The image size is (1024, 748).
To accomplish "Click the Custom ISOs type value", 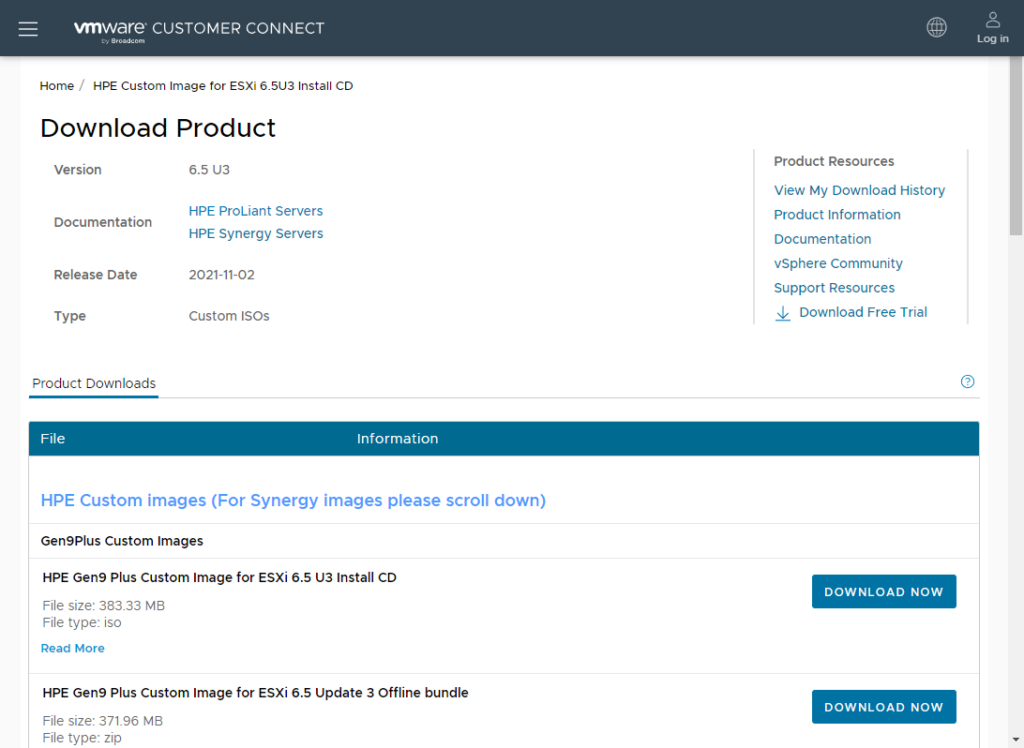I will click(229, 316).
